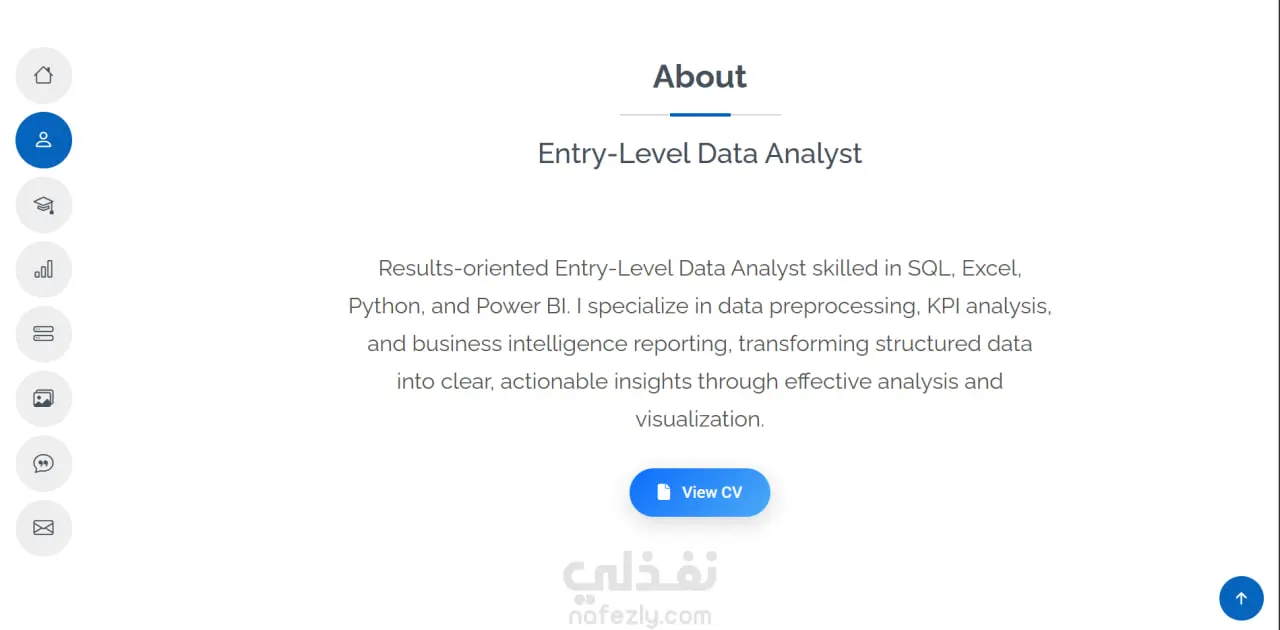Click the scroll-to-top arrow button
1280x630 pixels.
tap(1241, 598)
